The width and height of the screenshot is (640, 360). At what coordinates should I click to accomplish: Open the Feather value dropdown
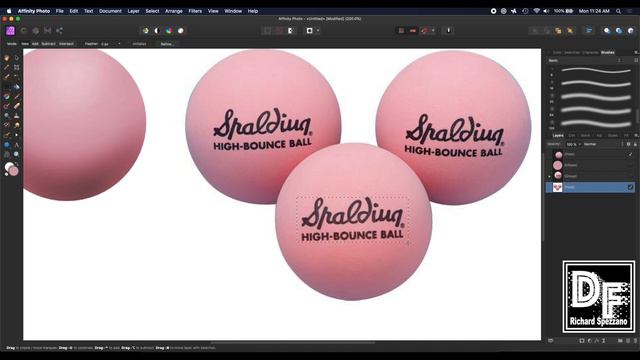pos(119,44)
